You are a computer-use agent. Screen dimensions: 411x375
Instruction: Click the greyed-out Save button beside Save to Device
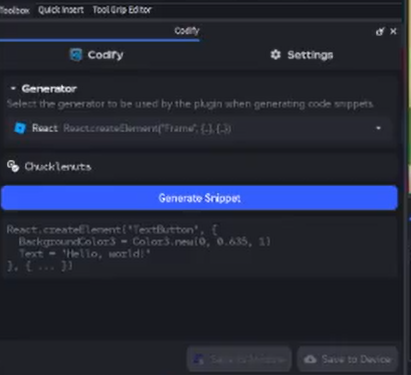[239, 359]
